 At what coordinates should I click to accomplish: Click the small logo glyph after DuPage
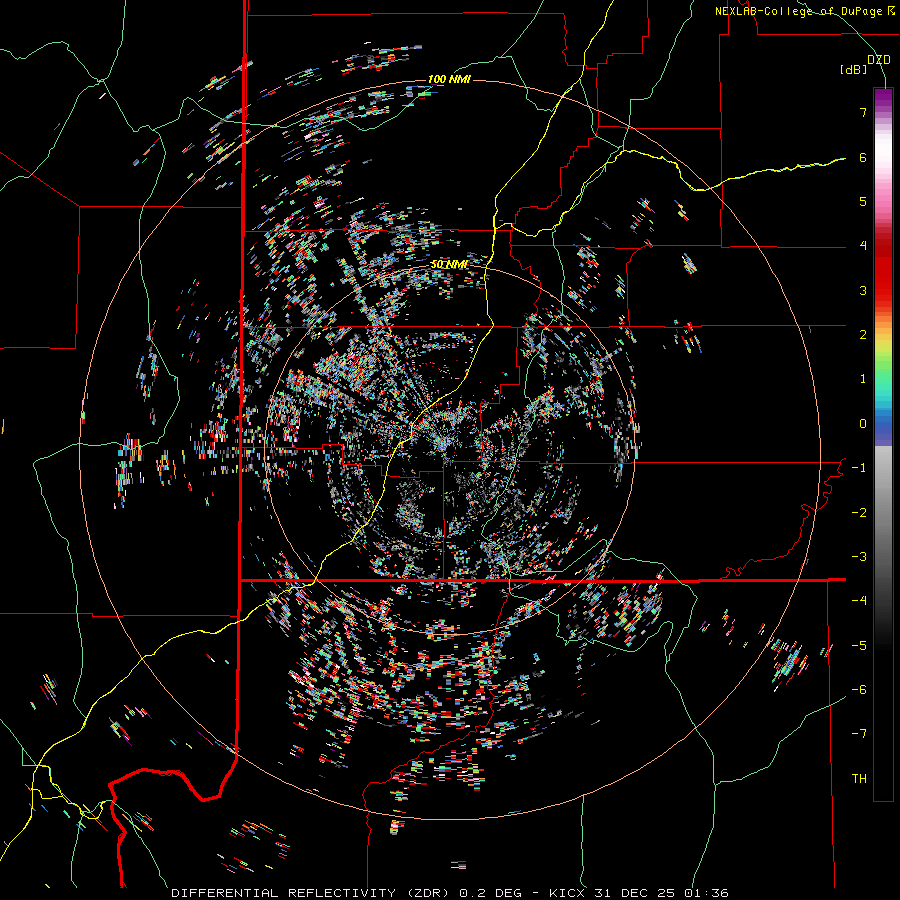(x=891, y=10)
